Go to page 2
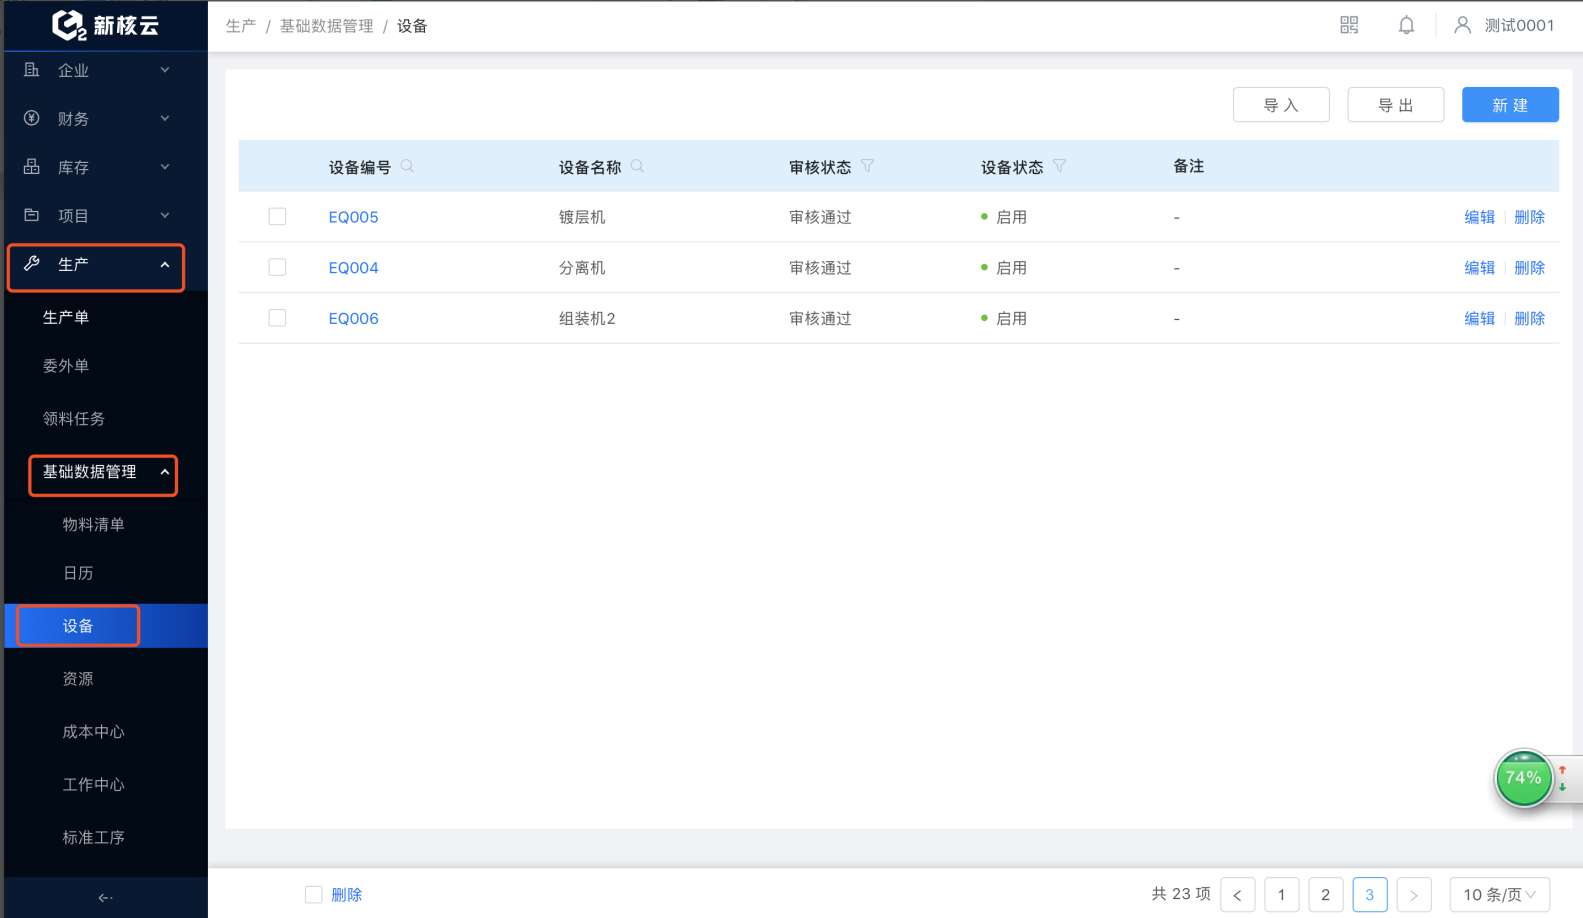The height and width of the screenshot is (918, 1583). [1325, 894]
